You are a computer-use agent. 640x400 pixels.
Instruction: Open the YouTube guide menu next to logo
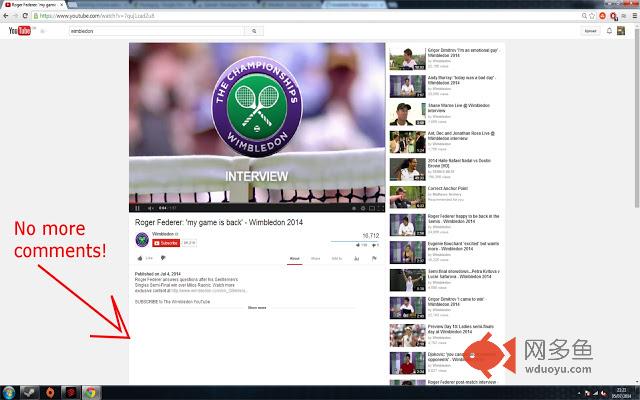pyautogui.click(x=42, y=31)
